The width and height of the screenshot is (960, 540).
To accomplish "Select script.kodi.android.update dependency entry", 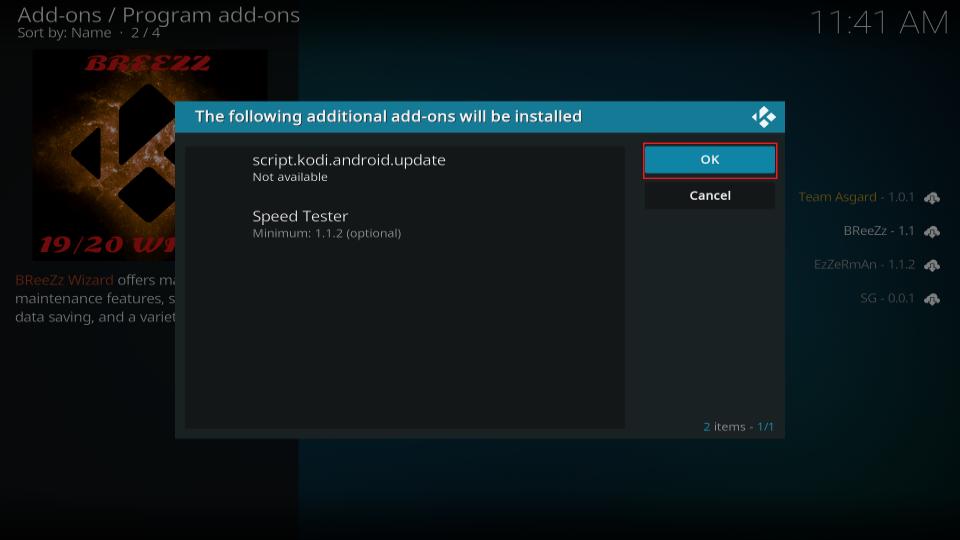I will pyautogui.click(x=405, y=168).
